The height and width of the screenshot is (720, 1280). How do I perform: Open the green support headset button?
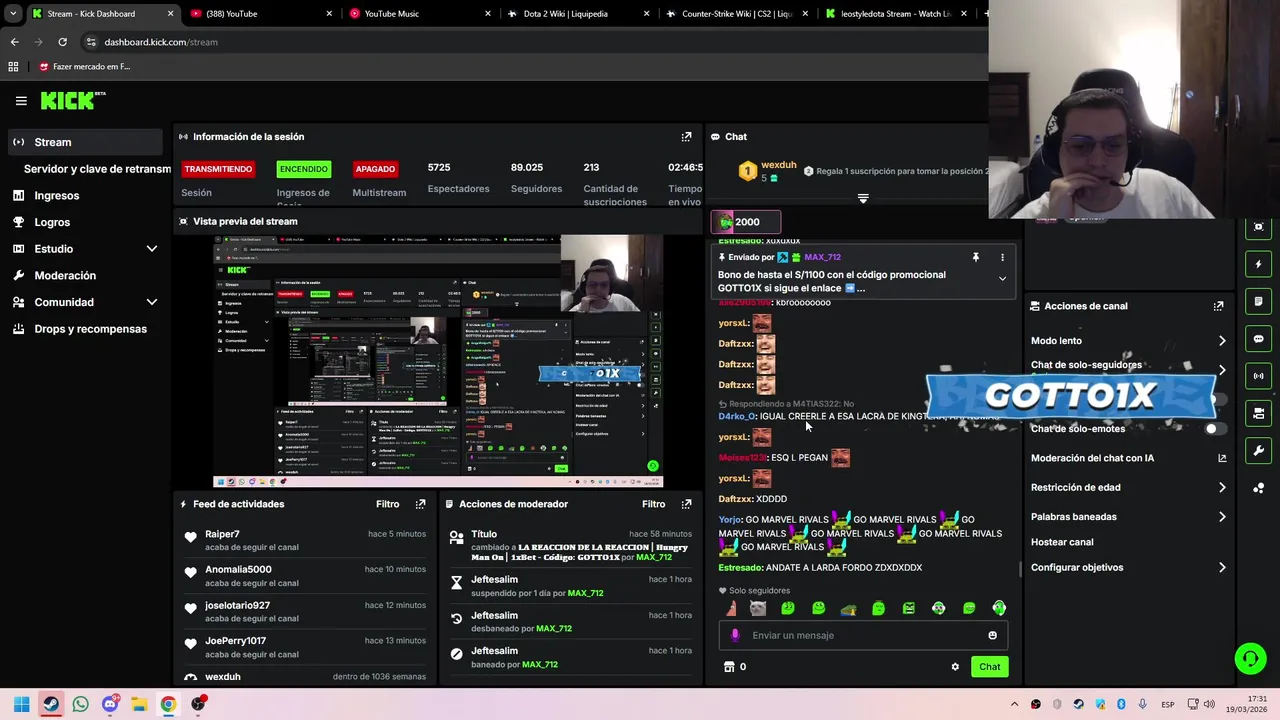(1250, 658)
